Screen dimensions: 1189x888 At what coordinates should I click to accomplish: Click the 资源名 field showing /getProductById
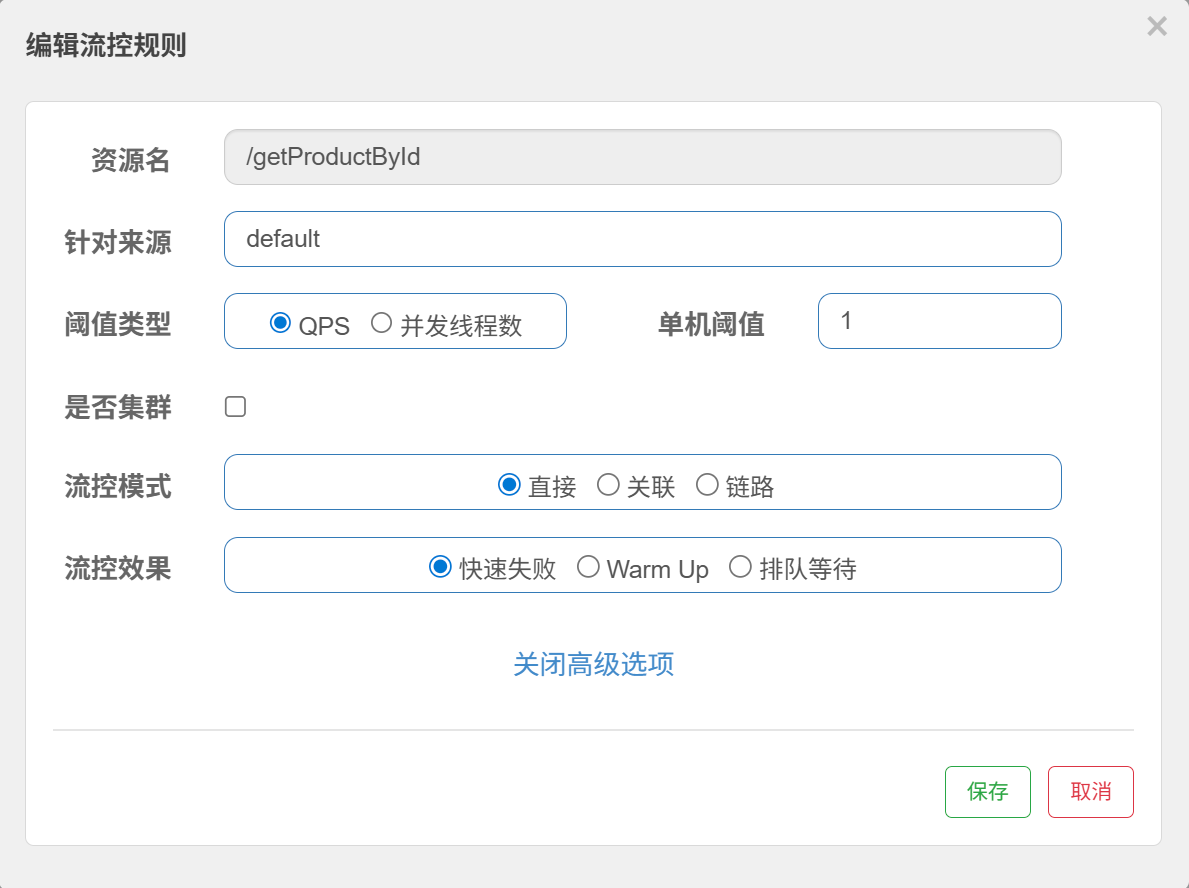[x=642, y=157]
